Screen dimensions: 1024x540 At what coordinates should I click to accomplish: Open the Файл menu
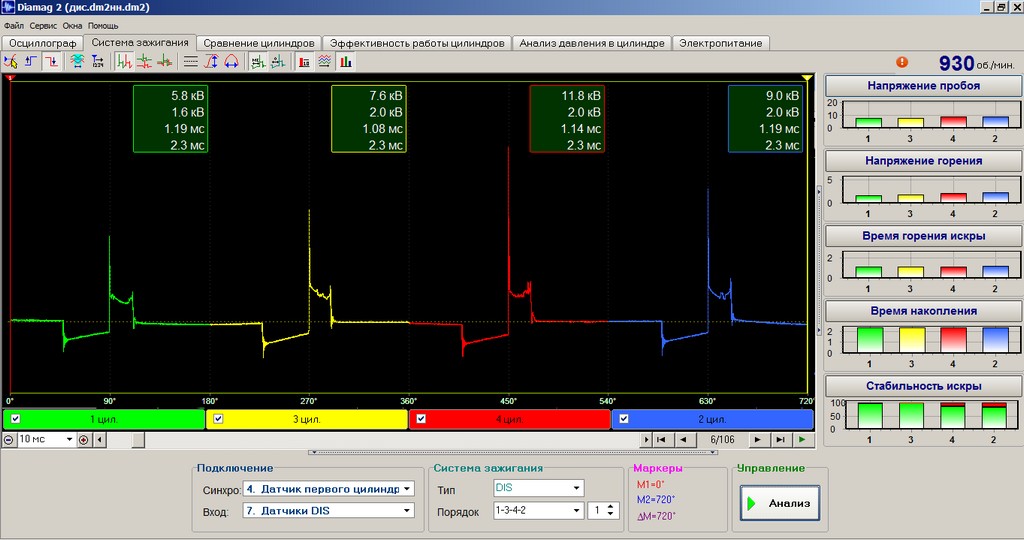click(x=14, y=26)
